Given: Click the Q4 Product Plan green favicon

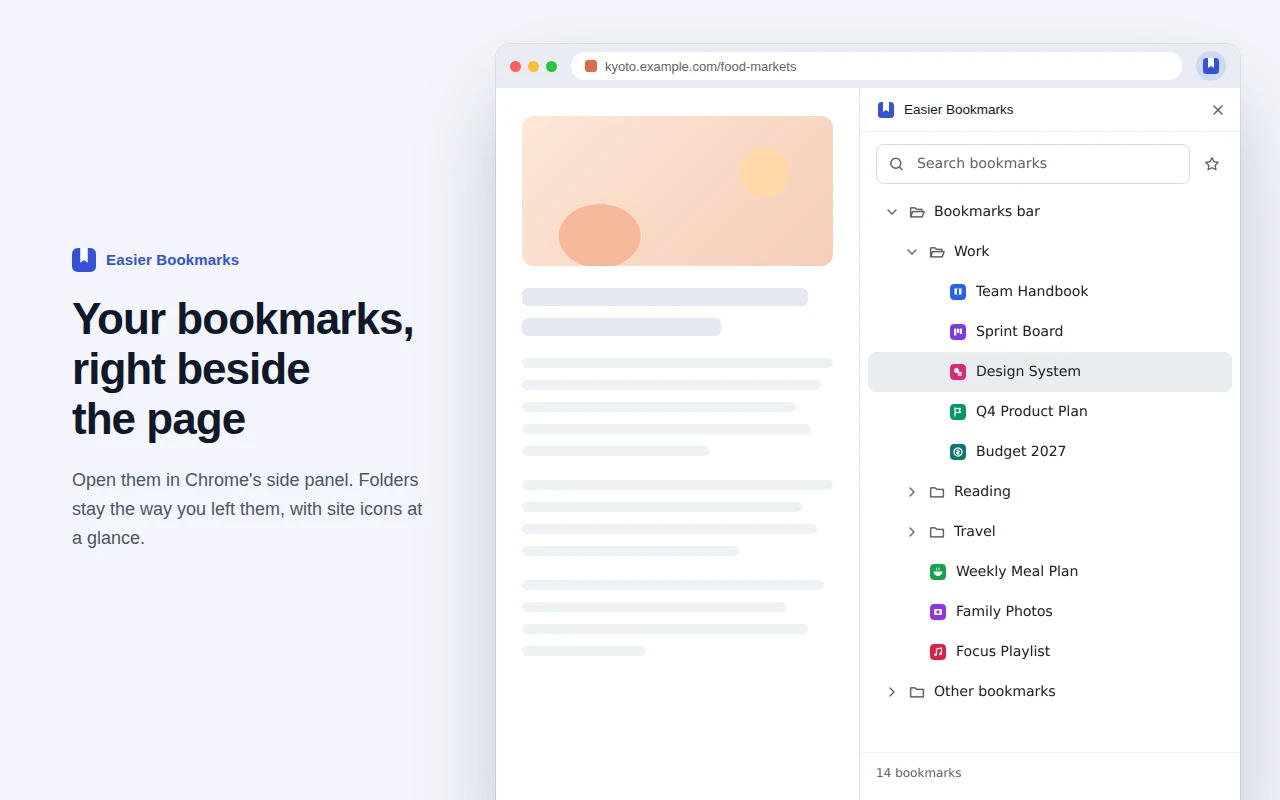Looking at the screenshot, I should point(958,412).
